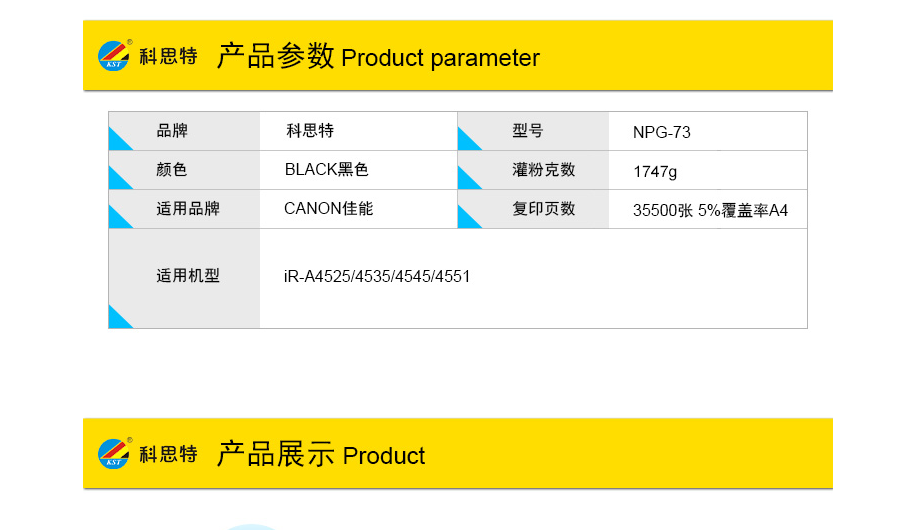Click the 科思特 brand text in top banner

pyautogui.click(x=169, y=56)
